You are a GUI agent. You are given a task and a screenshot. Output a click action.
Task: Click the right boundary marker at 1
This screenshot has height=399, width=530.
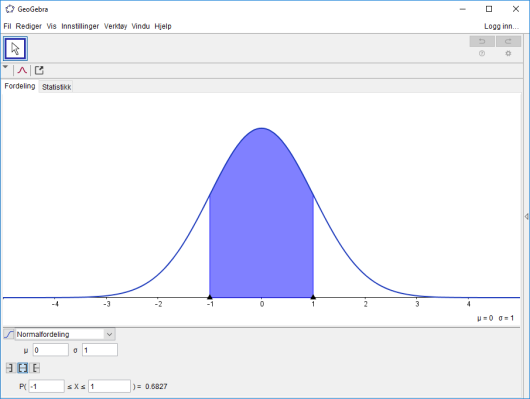click(313, 297)
